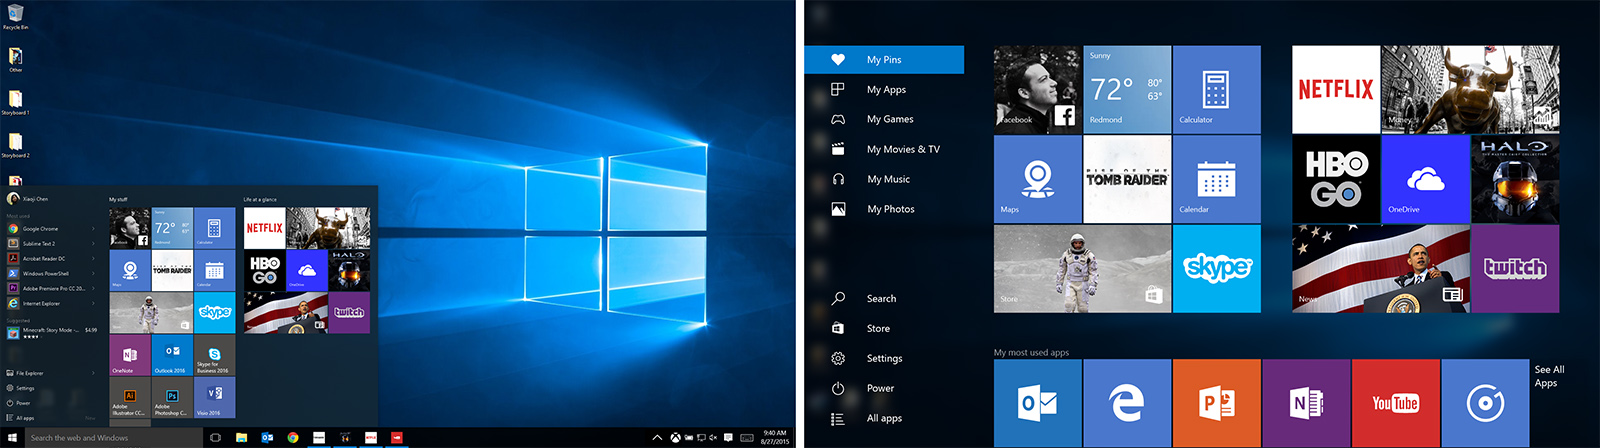Expand the Adobe Premiere Pro jump list arrow
The width and height of the screenshot is (1600, 448).
(93, 288)
